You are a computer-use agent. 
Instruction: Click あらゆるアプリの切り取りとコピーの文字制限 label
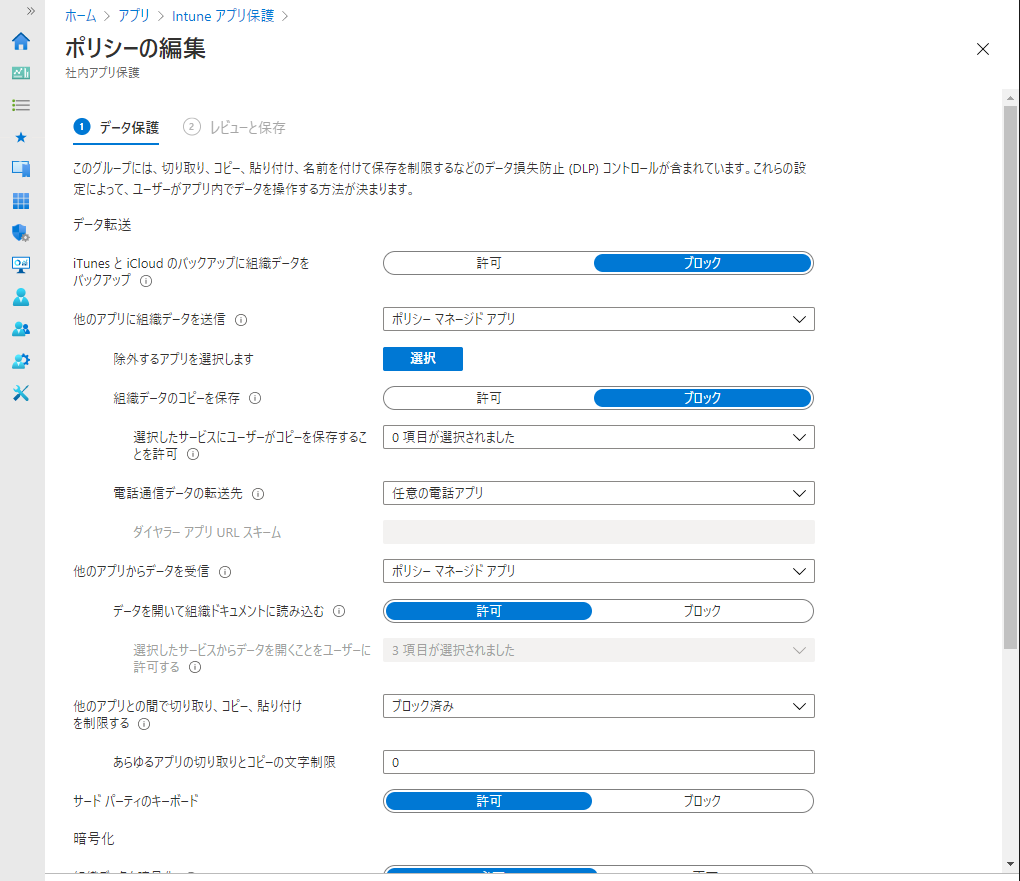[224, 762]
